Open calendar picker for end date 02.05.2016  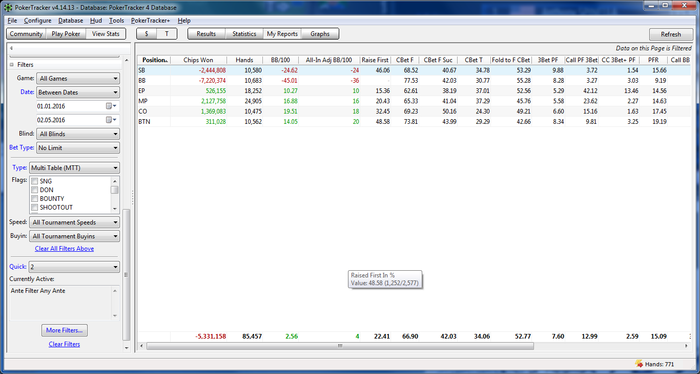pyautogui.click(x=111, y=120)
